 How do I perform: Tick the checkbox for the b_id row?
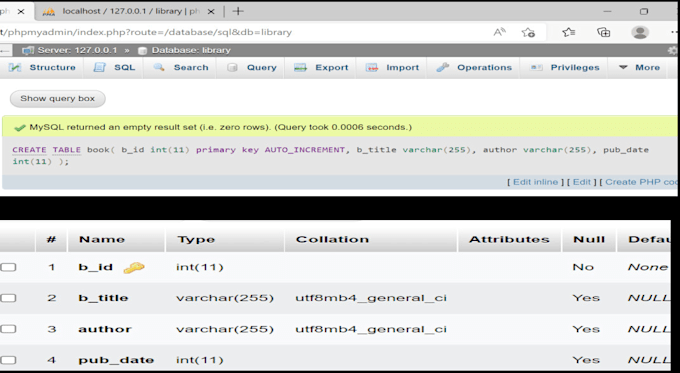click(x=8, y=267)
